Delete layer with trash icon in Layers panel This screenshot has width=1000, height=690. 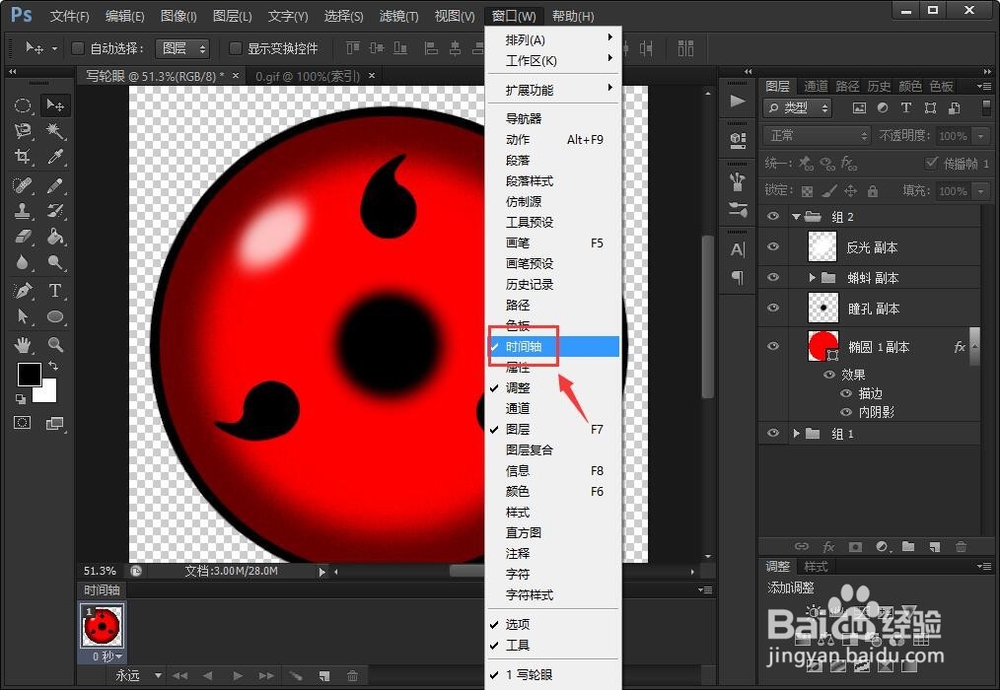960,547
